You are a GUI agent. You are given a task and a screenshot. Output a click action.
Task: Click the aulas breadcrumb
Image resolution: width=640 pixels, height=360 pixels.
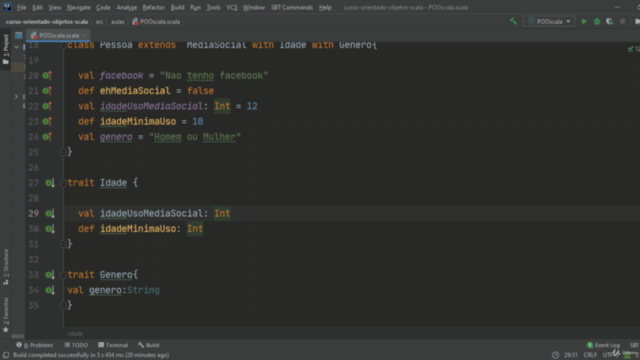coord(118,22)
